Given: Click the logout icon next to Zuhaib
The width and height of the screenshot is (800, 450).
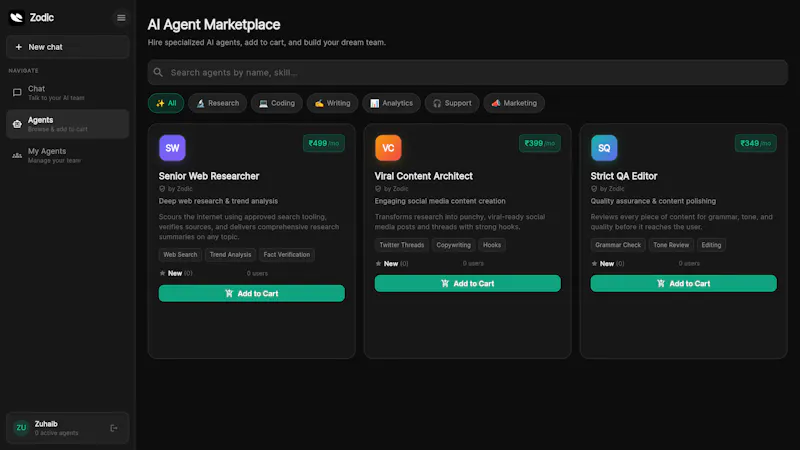Looking at the screenshot, I should tap(114, 428).
